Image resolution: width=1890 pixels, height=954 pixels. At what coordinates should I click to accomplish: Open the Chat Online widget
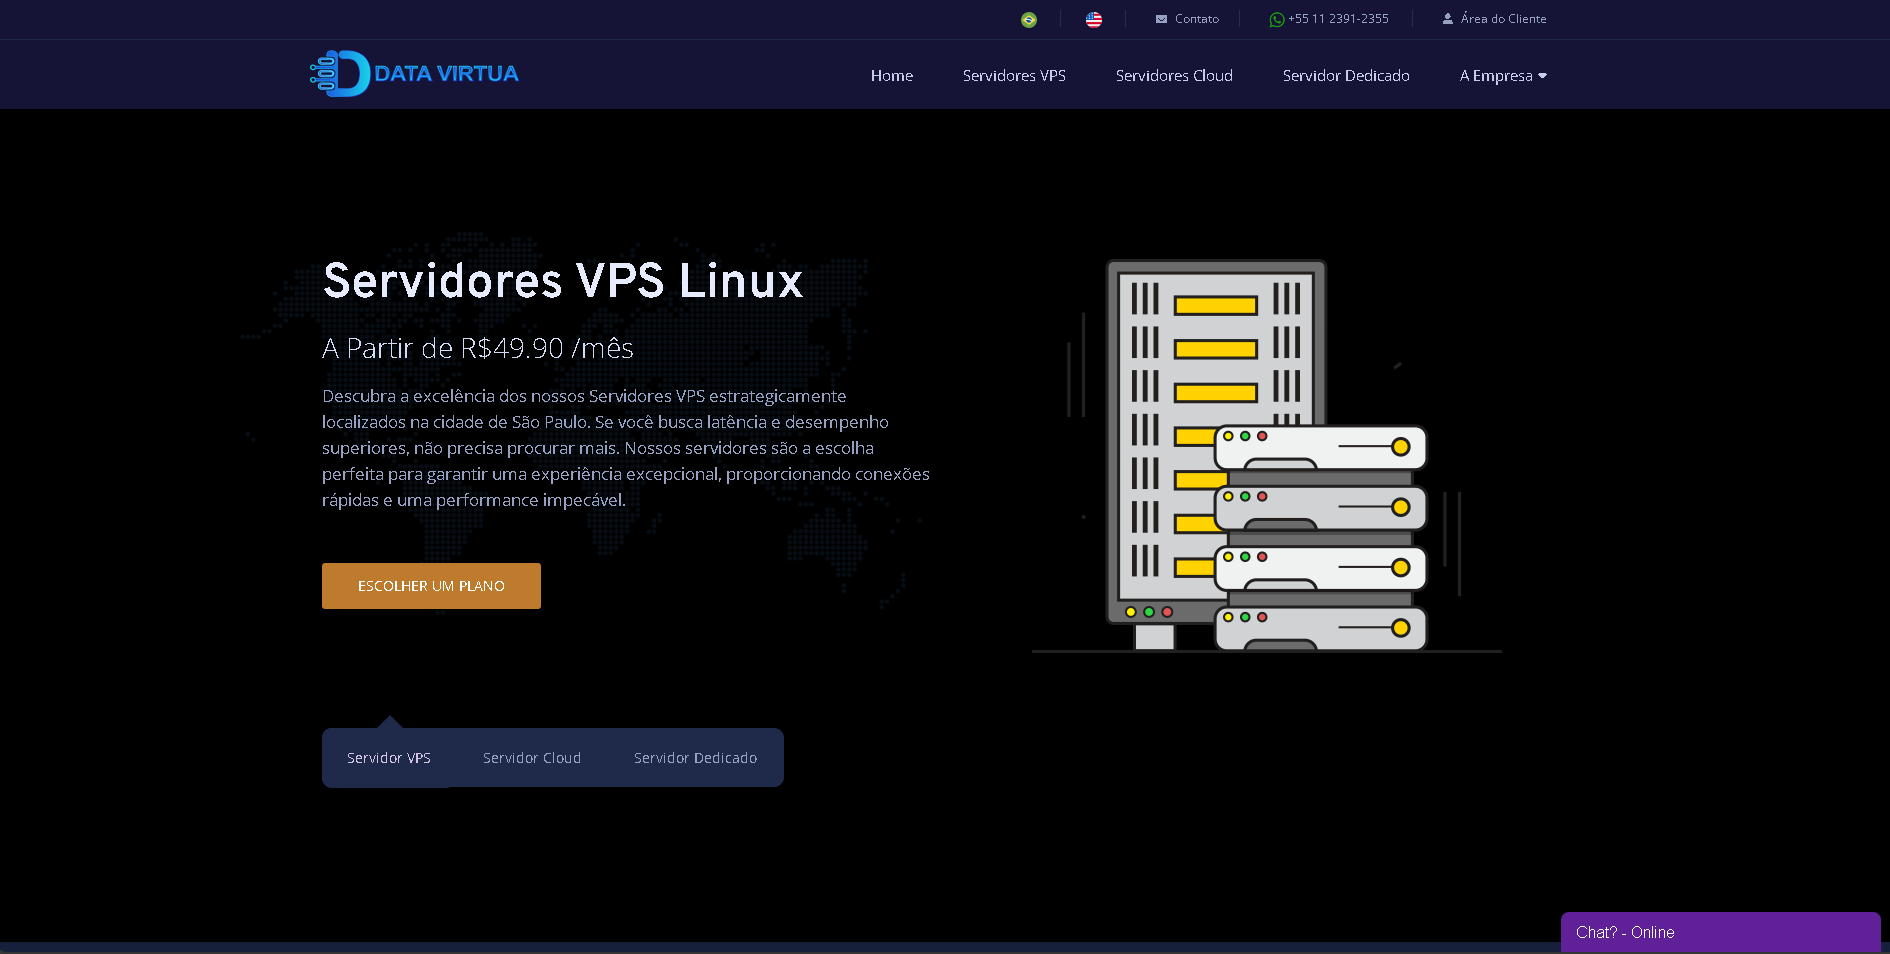coord(1720,932)
